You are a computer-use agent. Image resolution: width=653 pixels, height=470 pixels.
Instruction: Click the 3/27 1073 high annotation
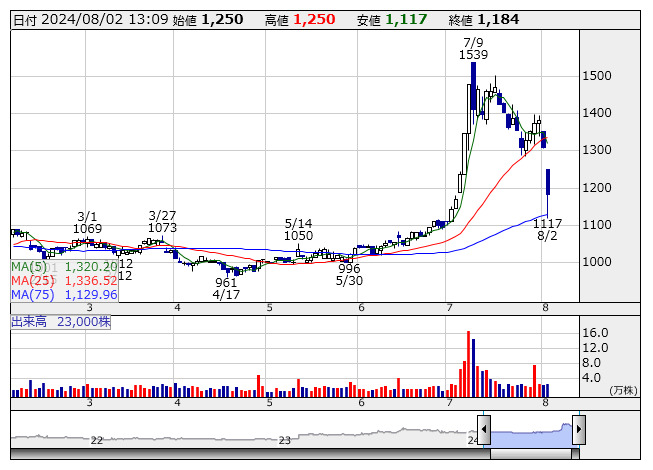pos(162,222)
